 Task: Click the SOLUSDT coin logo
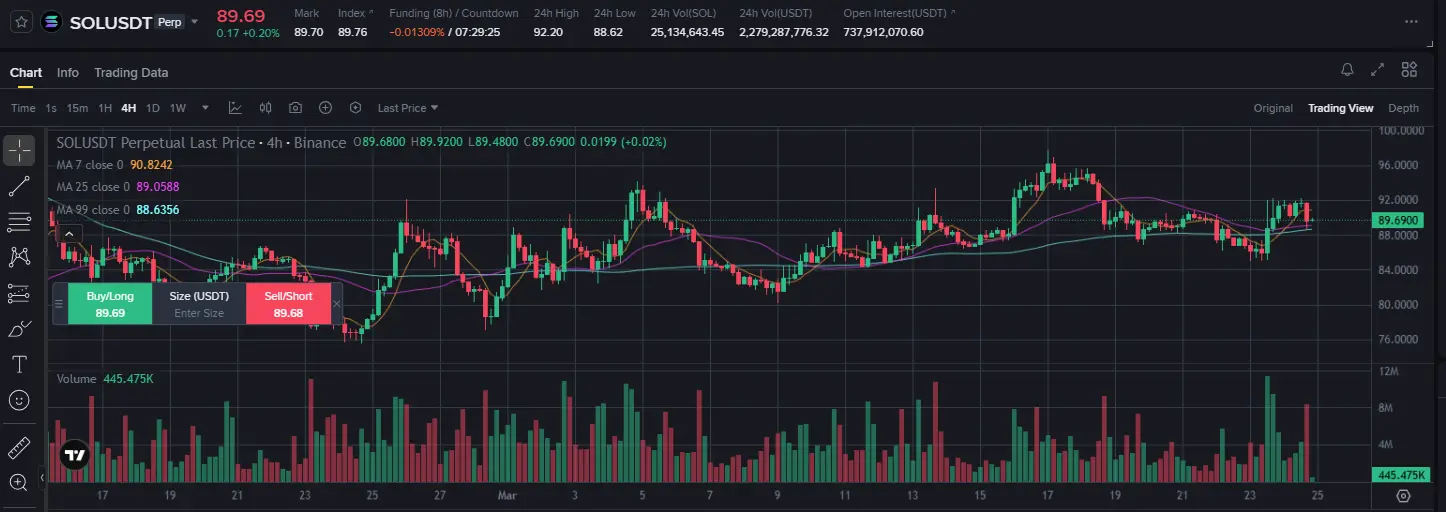coord(50,21)
